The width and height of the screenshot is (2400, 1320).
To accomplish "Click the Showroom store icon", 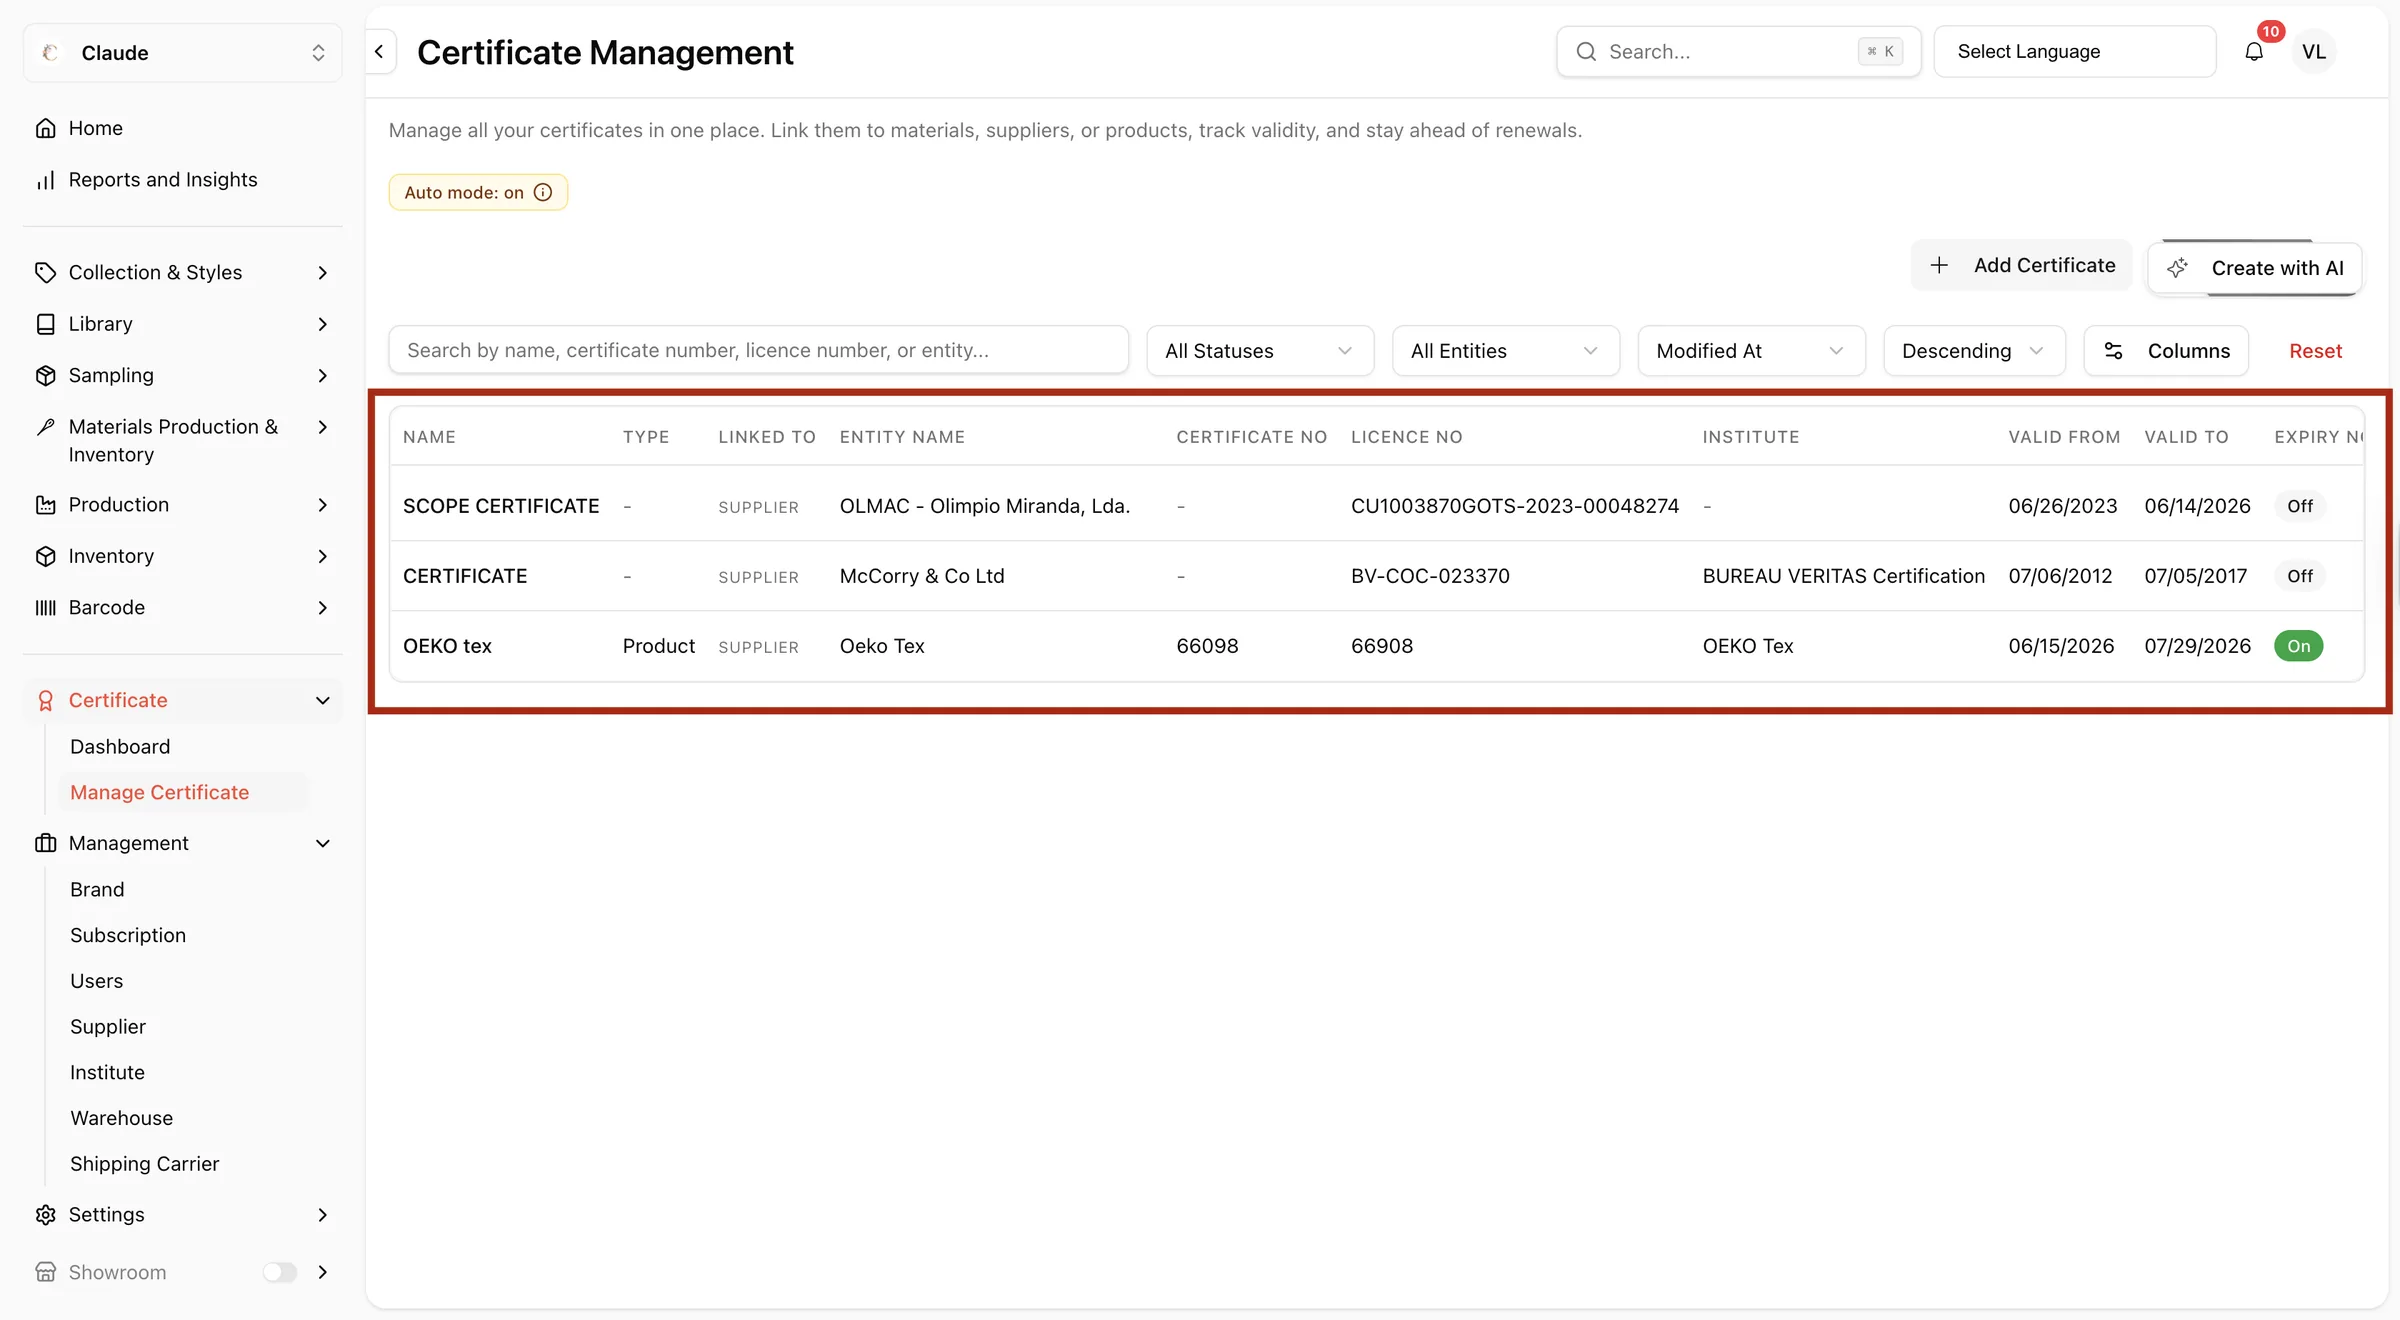I will [45, 1272].
